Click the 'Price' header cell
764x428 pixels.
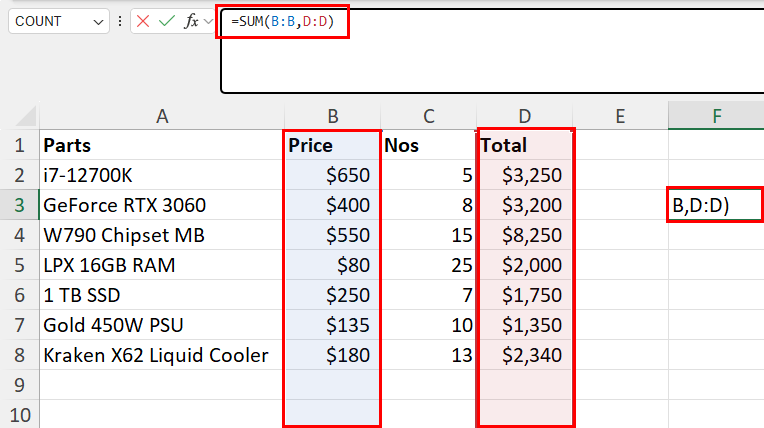[x=332, y=145]
